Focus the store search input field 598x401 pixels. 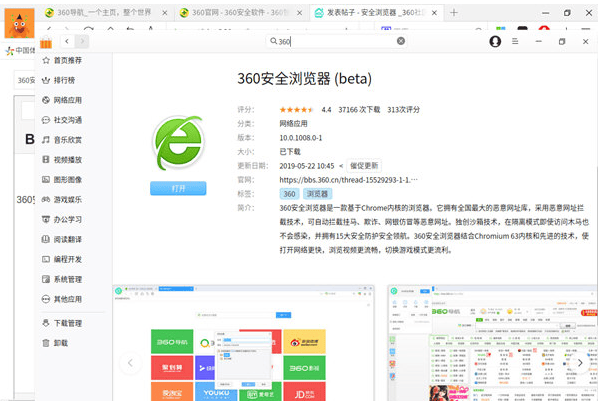pos(337,41)
